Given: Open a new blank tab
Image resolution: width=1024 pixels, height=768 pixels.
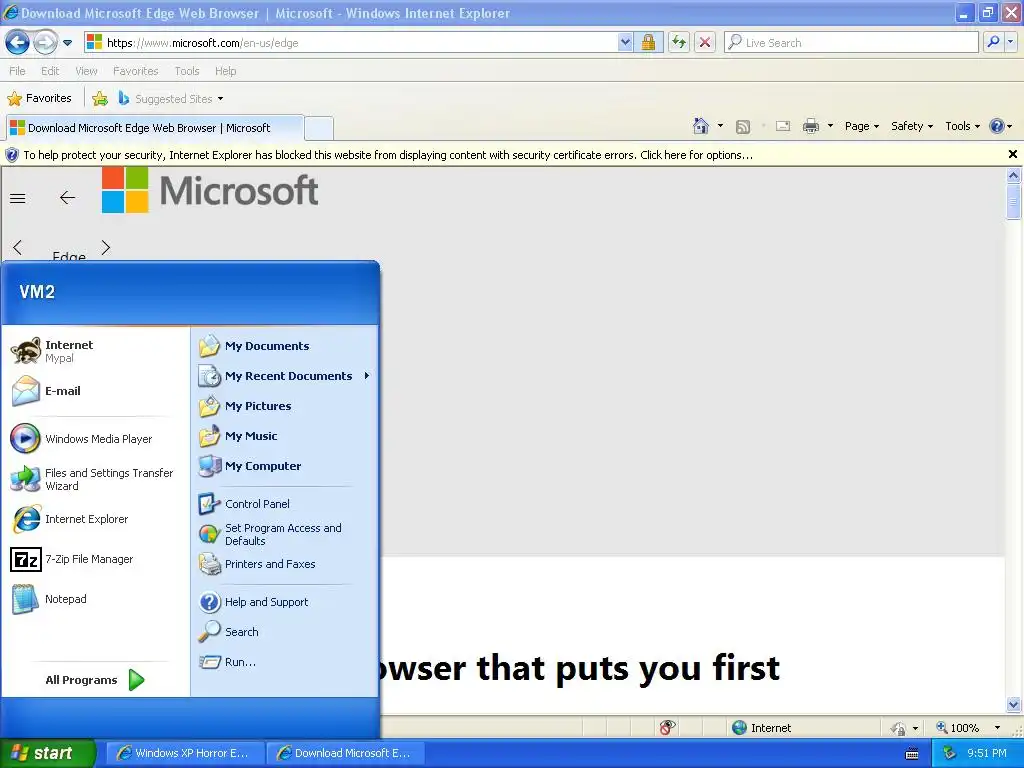Looking at the screenshot, I should coord(319,128).
